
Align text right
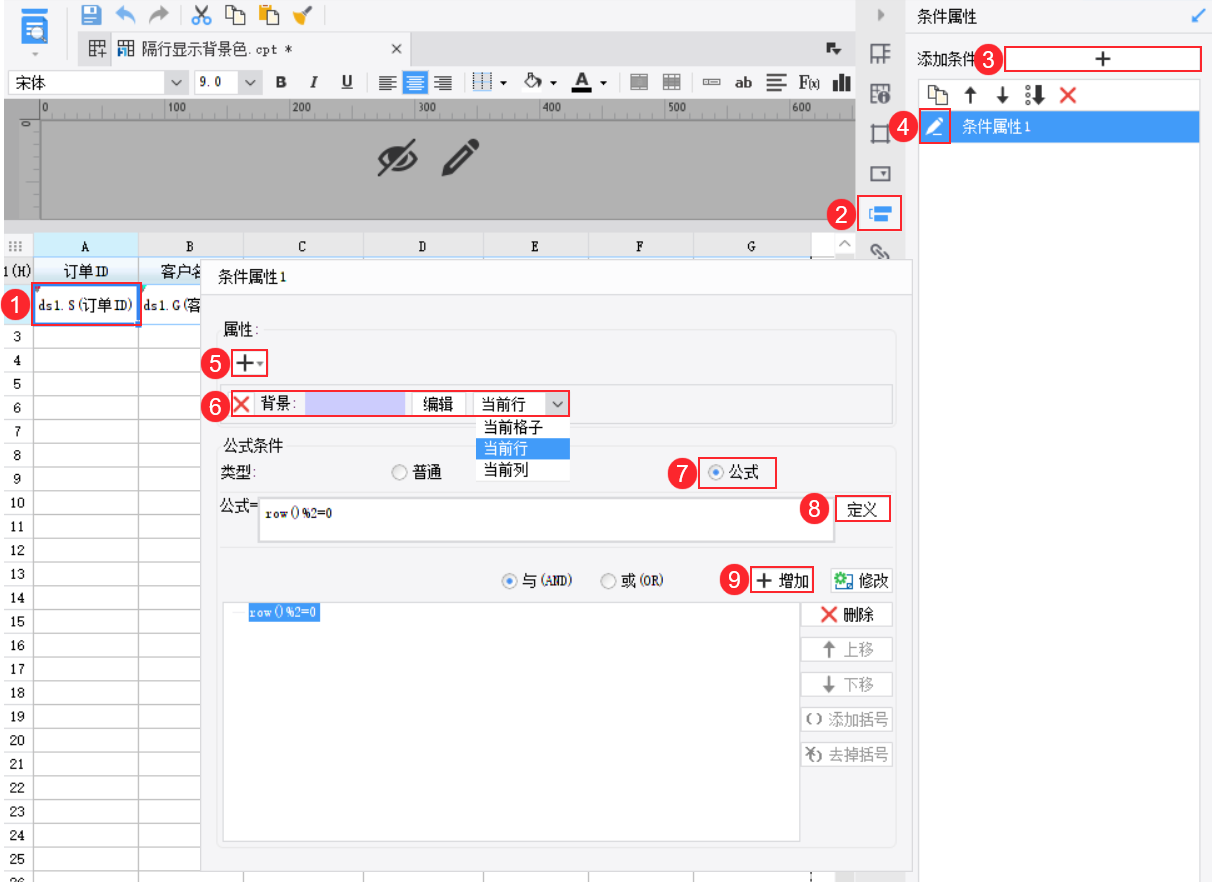(442, 83)
